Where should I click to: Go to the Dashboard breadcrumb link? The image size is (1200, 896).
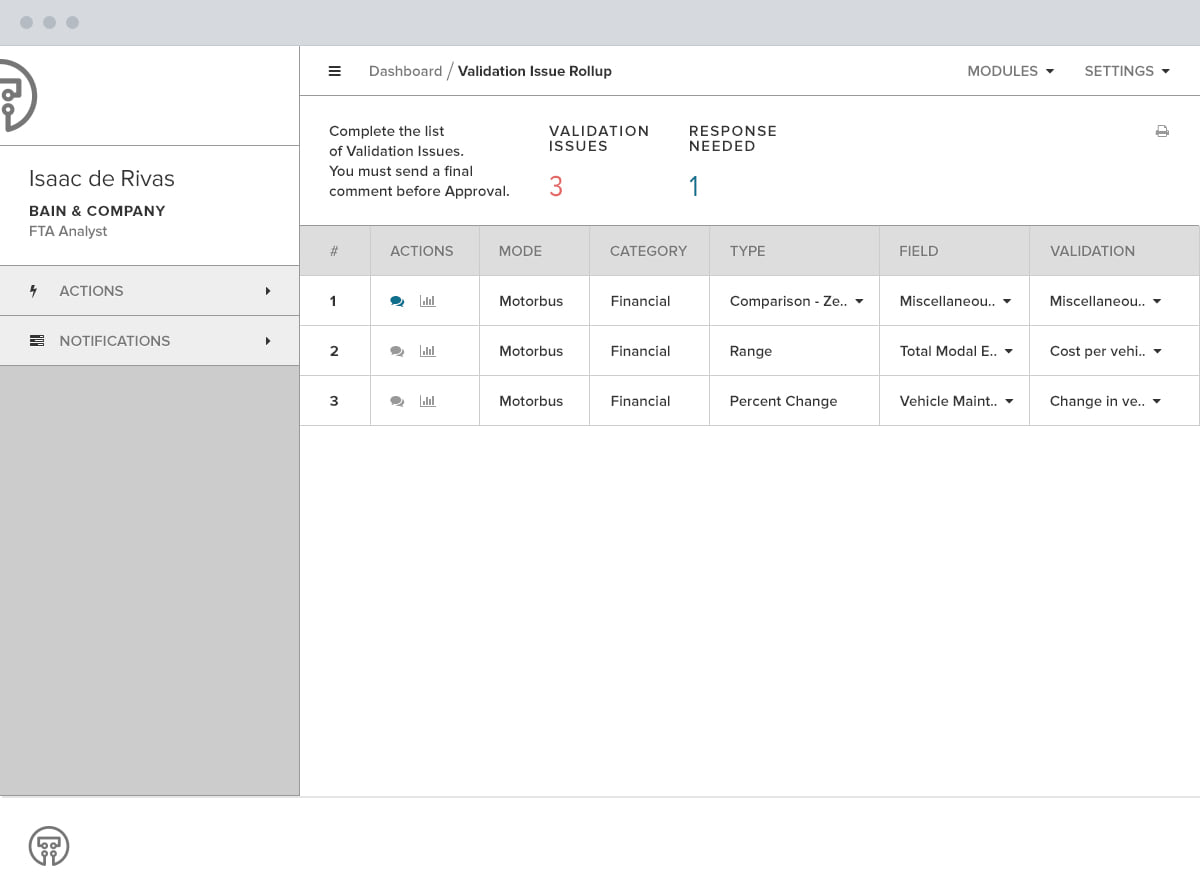(x=405, y=71)
